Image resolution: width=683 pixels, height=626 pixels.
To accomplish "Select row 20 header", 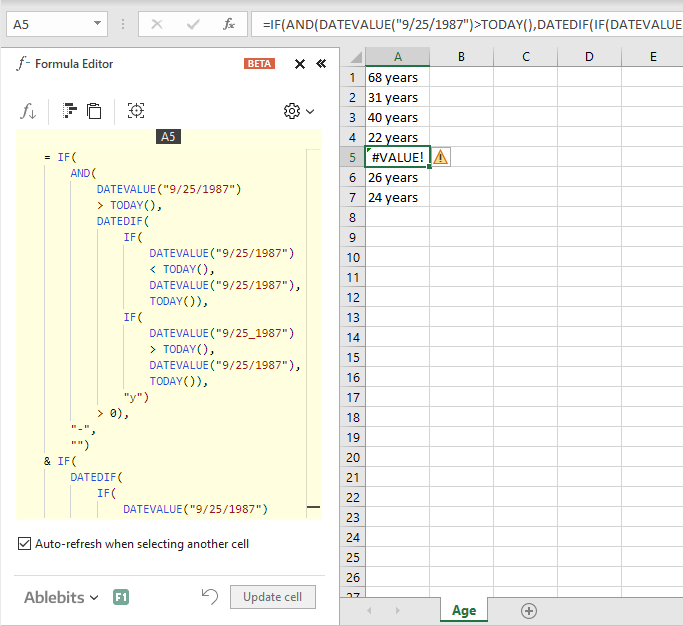I will tap(352, 457).
